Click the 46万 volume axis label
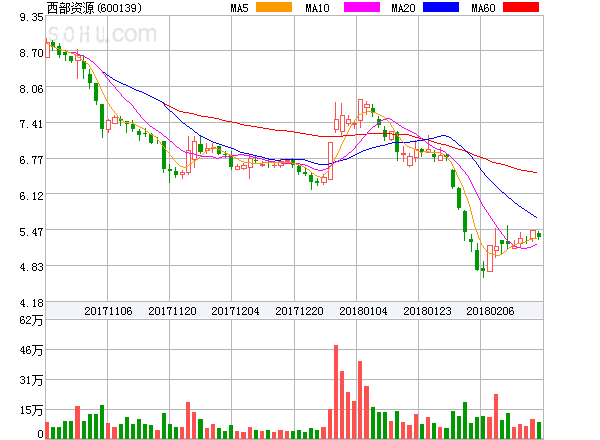Image resolution: width=600 pixels, height=440 pixels. (31, 350)
